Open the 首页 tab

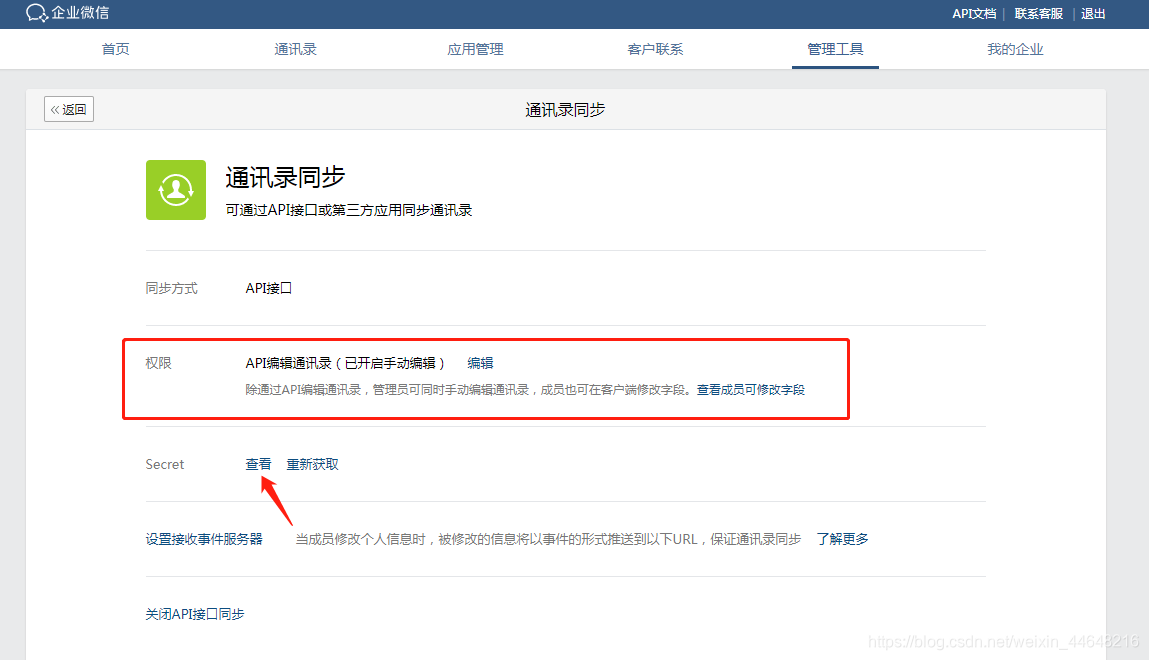[x=115, y=49]
